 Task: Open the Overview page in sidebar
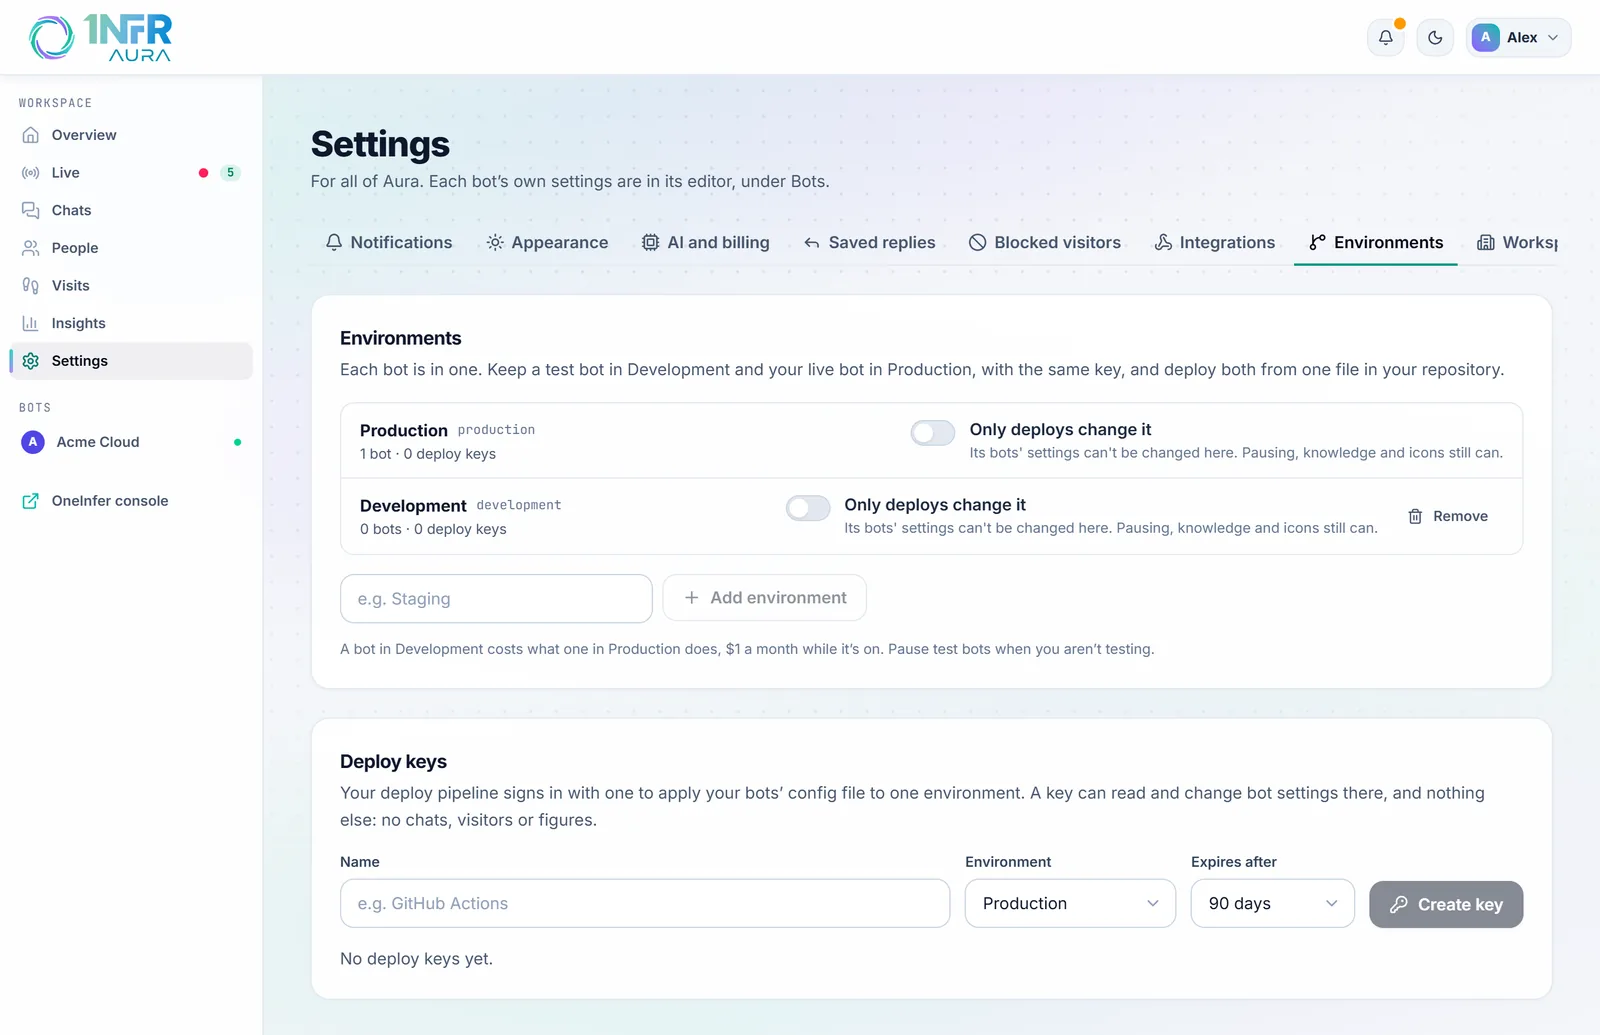point(131,135)
